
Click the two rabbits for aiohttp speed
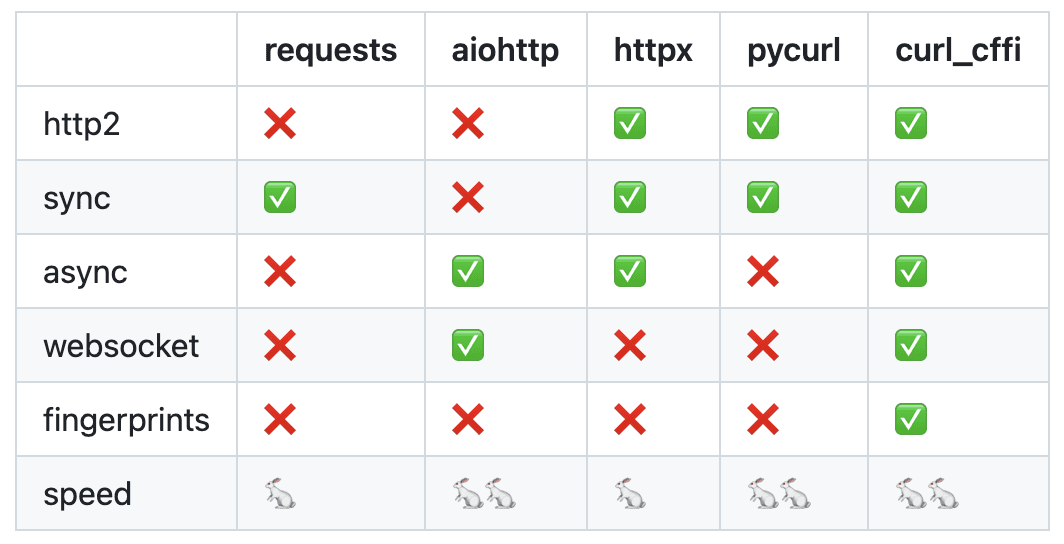(484, 494)
